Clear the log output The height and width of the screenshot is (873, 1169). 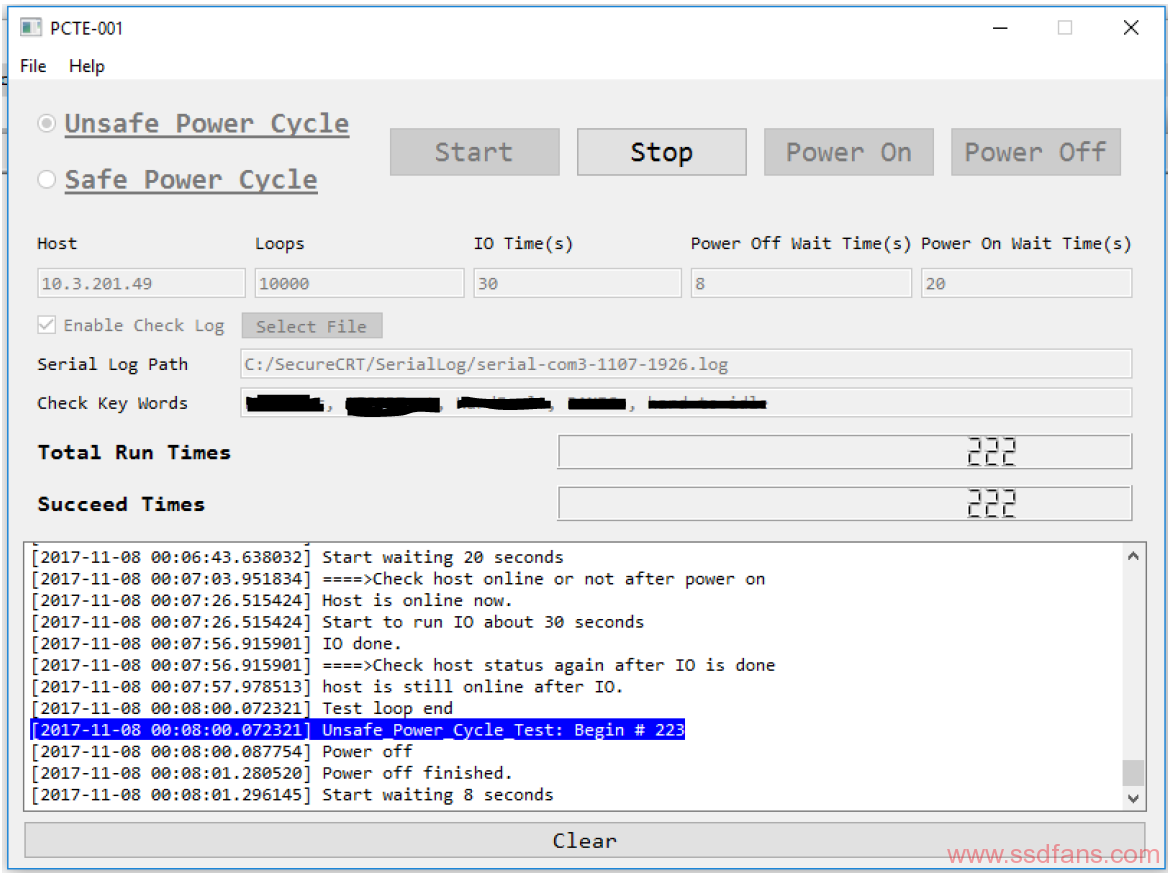(x=584, y=840)
